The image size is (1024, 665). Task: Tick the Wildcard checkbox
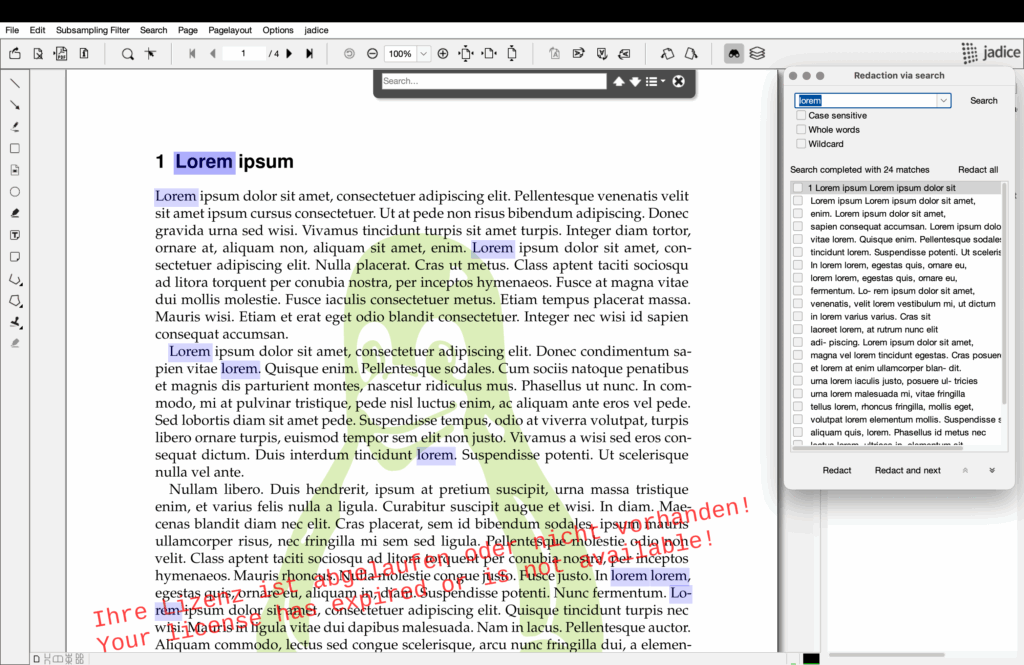(801, 144)
